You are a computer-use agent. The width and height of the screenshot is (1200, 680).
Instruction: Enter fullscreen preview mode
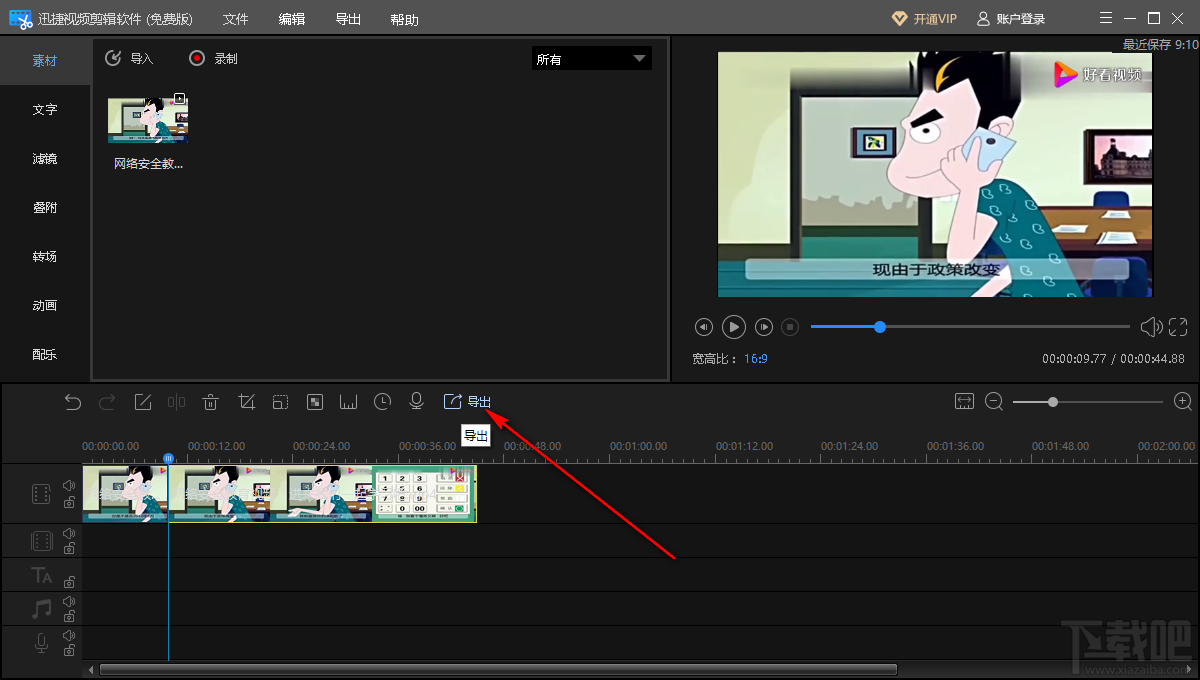(x=1178, y=327)
